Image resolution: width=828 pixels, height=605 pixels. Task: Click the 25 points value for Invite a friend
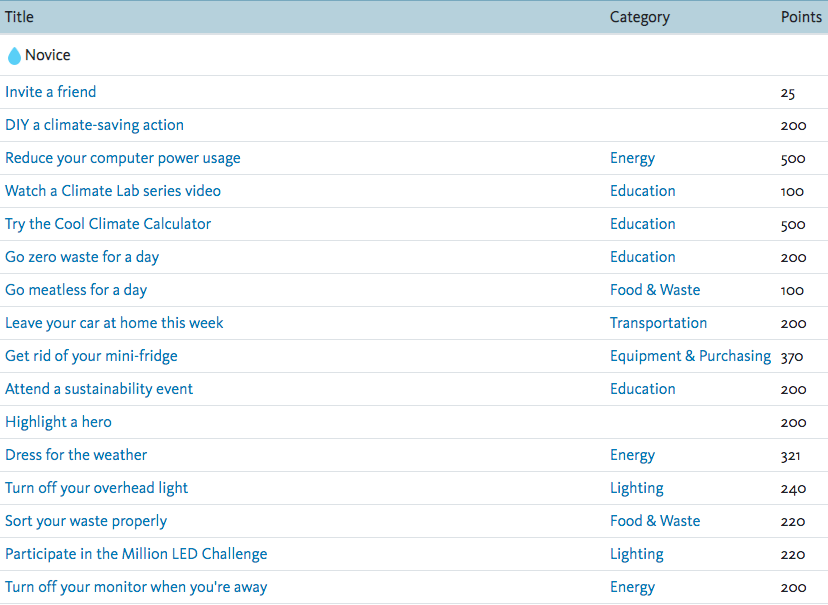788,93
